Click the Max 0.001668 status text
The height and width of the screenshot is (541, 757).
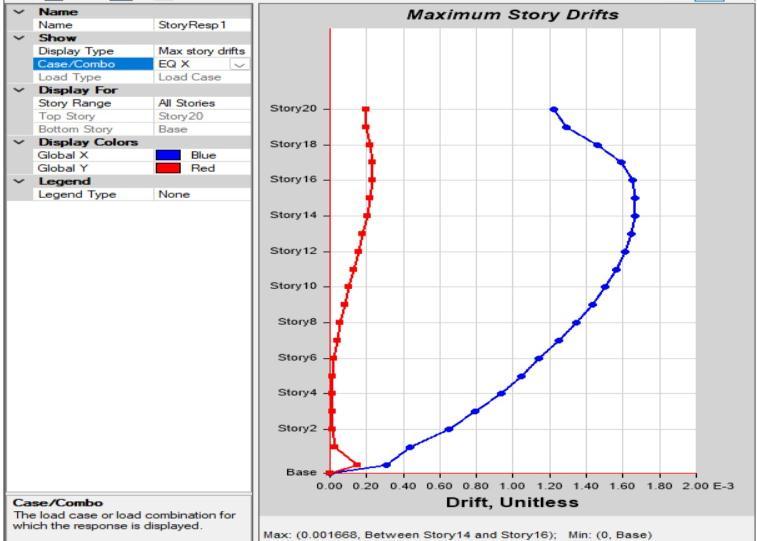(x=409, y=535)
